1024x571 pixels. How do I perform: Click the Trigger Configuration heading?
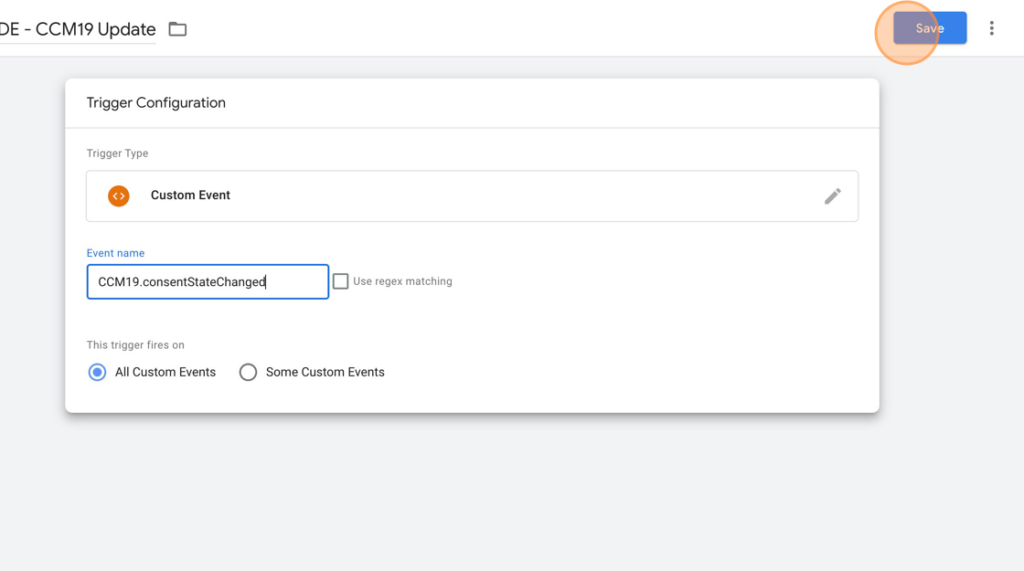tap(156, 103)
